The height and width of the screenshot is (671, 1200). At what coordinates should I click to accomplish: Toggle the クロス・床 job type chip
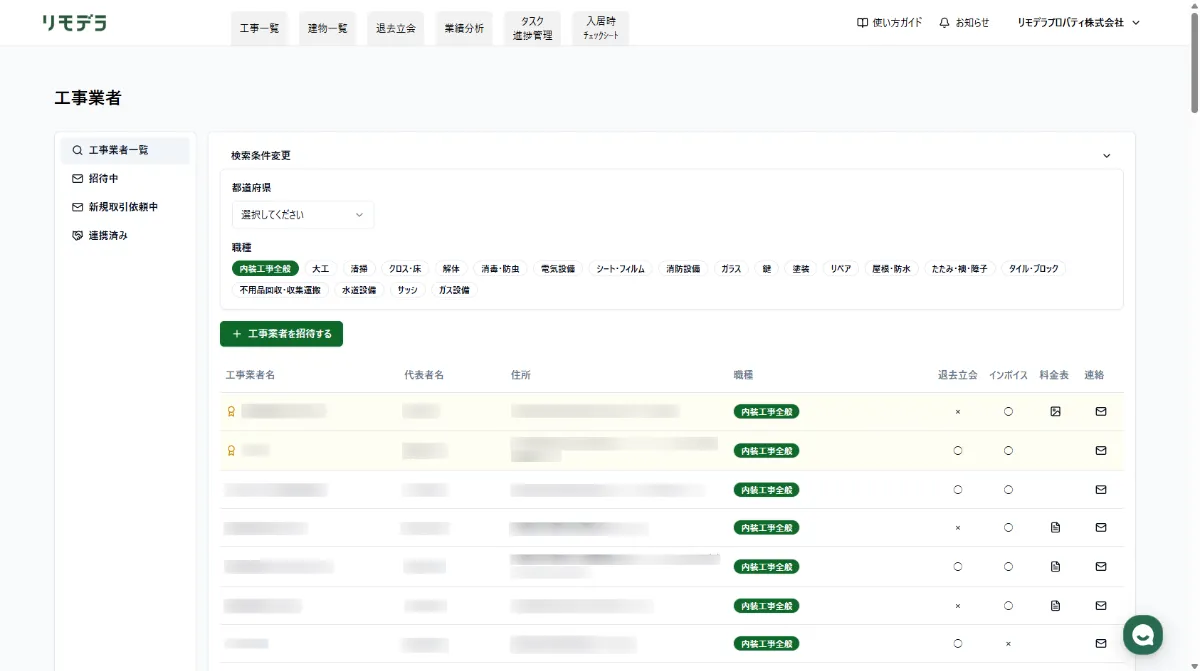coord(405,269)
